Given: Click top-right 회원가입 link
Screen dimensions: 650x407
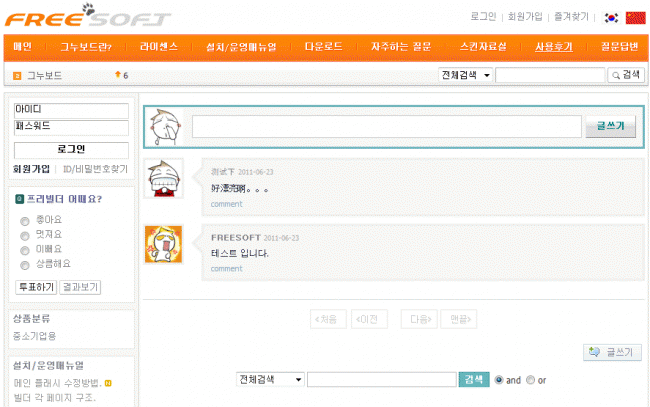Looking at the screenshot, I should click(x=525, y=17).
